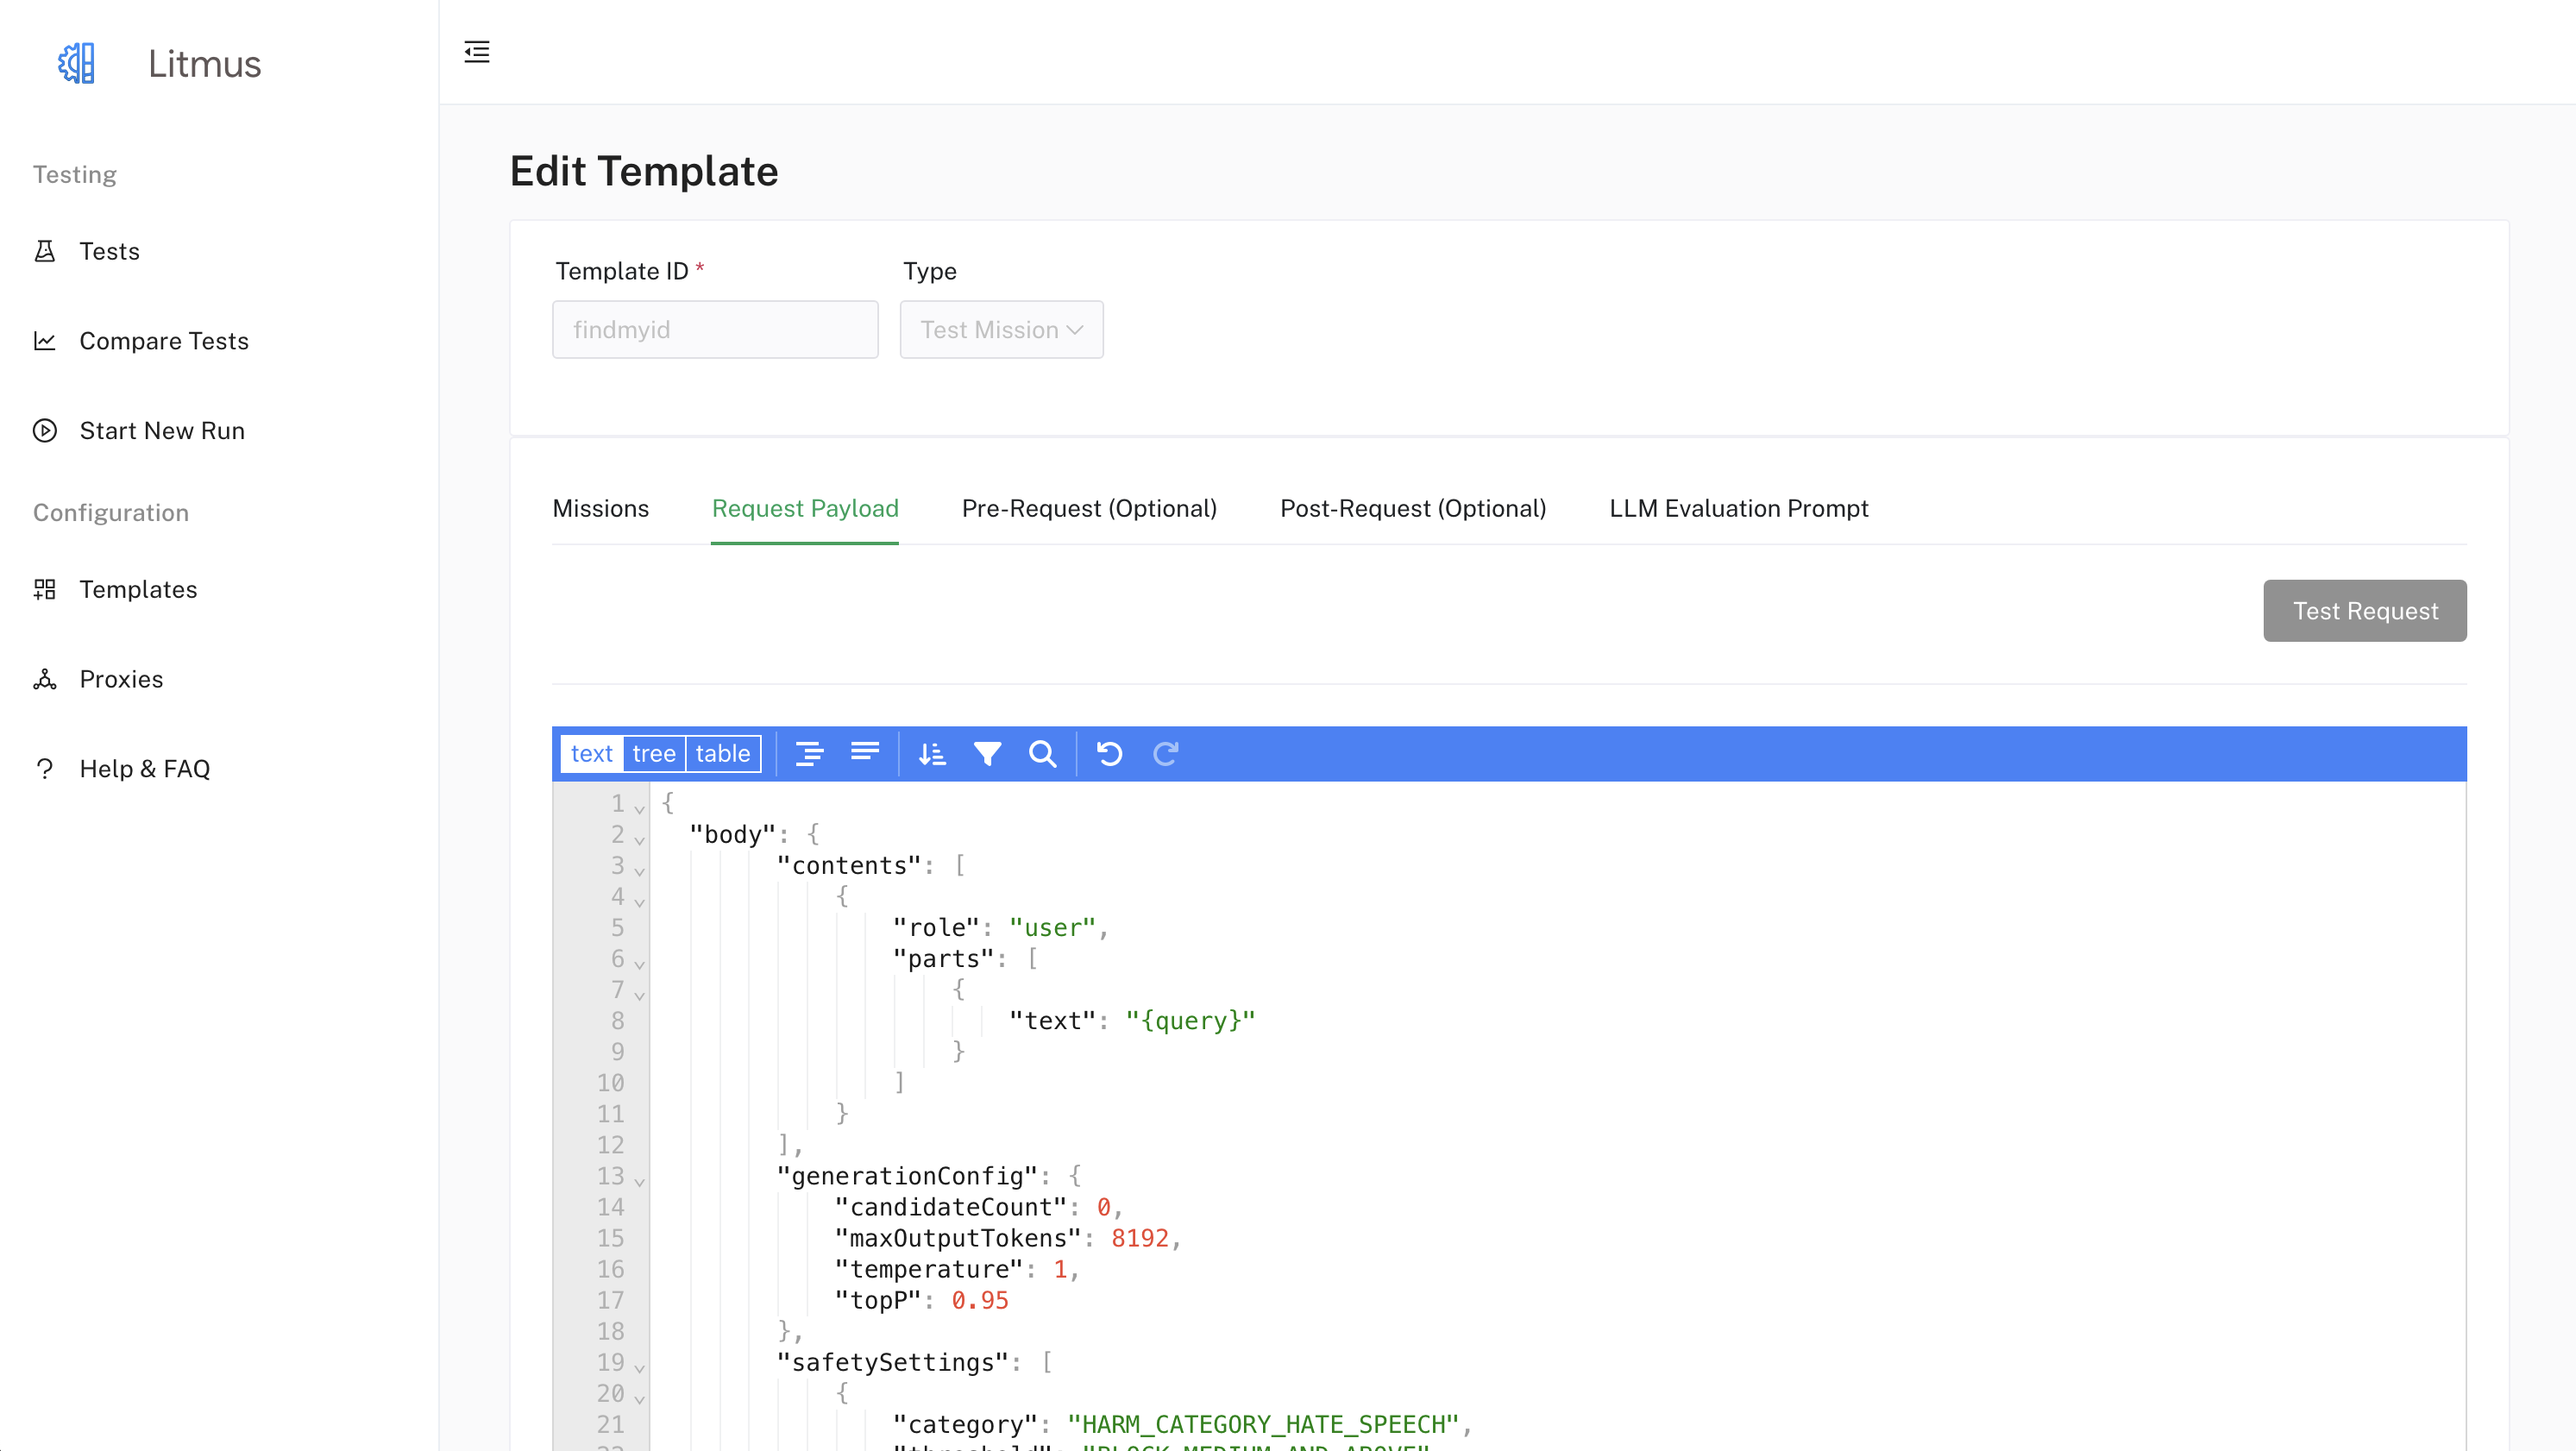Viewport: 2576px width, 1451px height.
Task: Open the Templates configuration page
Action: click(x=138, y=587)
